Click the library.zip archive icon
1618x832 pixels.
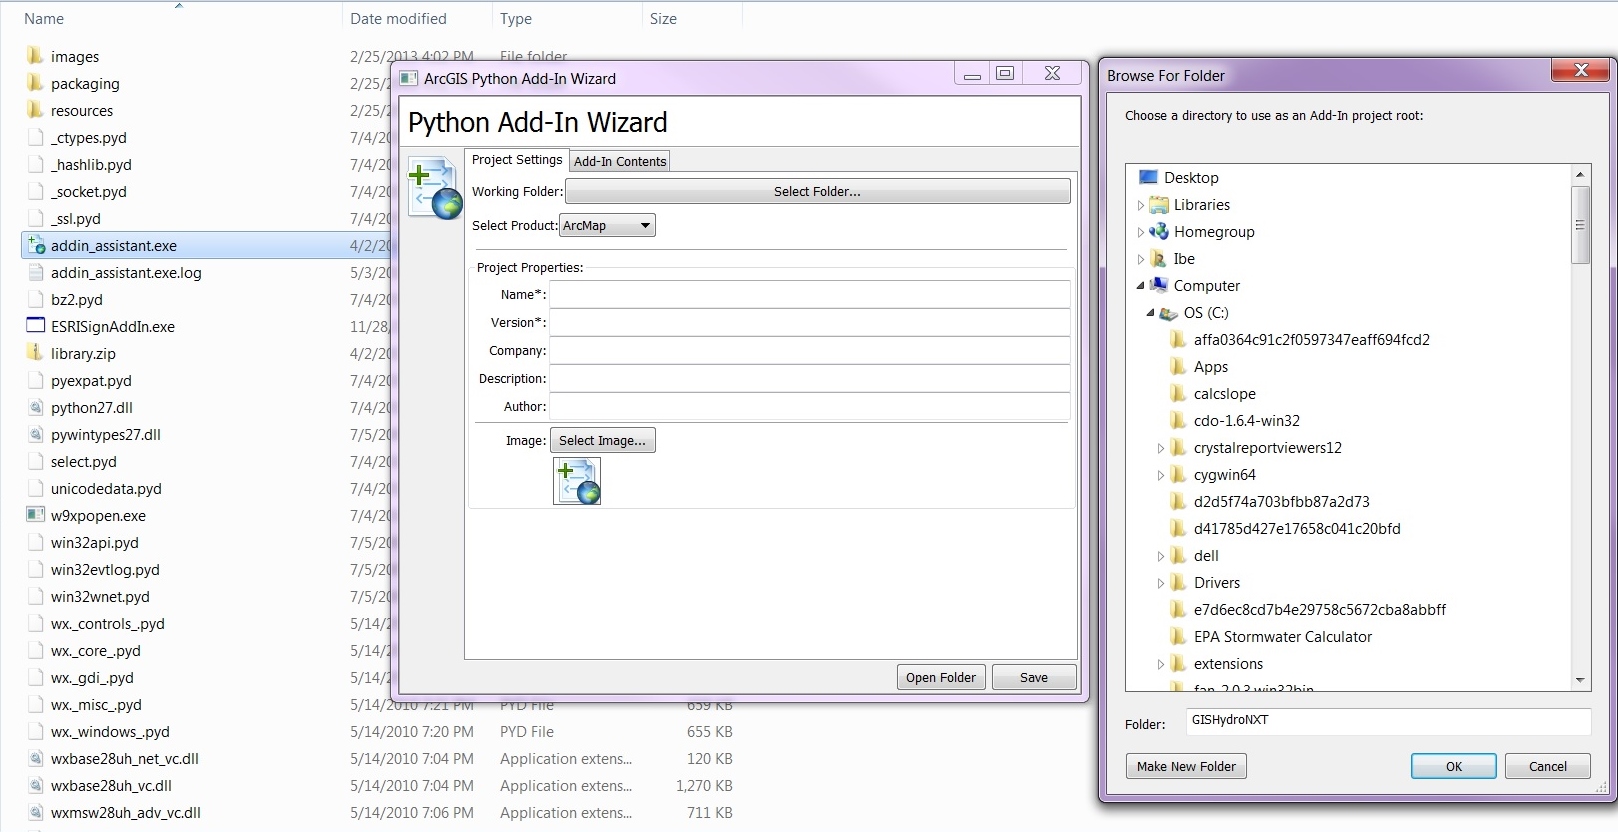pos(35,353)
